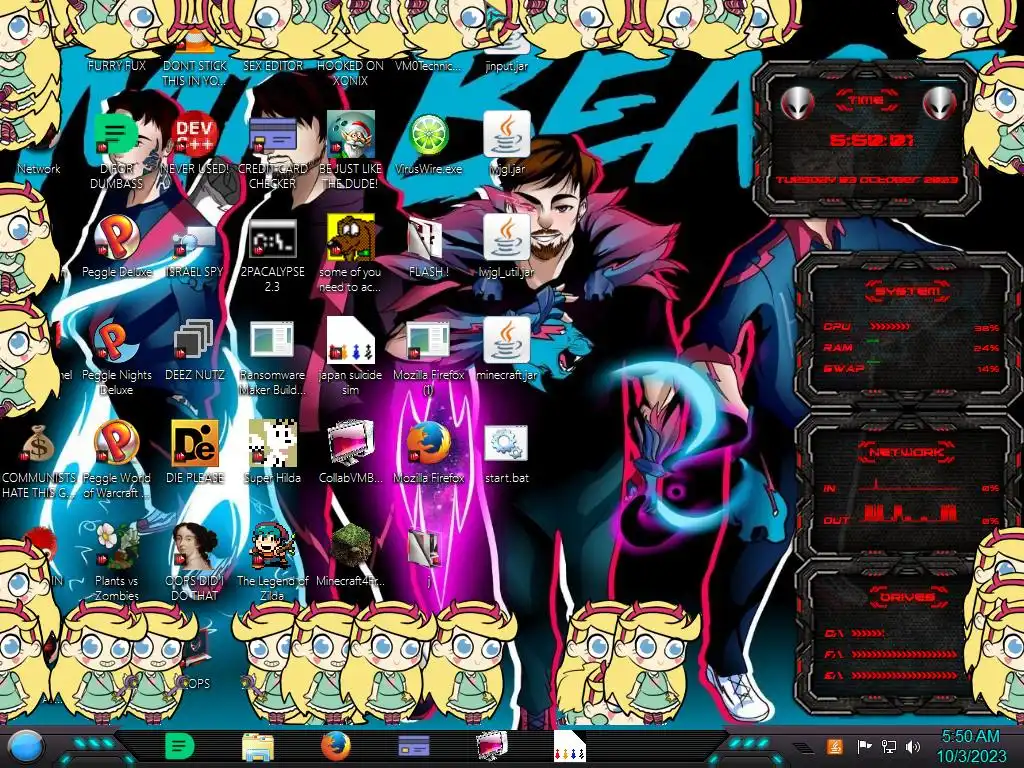
Task: Click the TIME widget clock readout
Action: coord(871,140)
